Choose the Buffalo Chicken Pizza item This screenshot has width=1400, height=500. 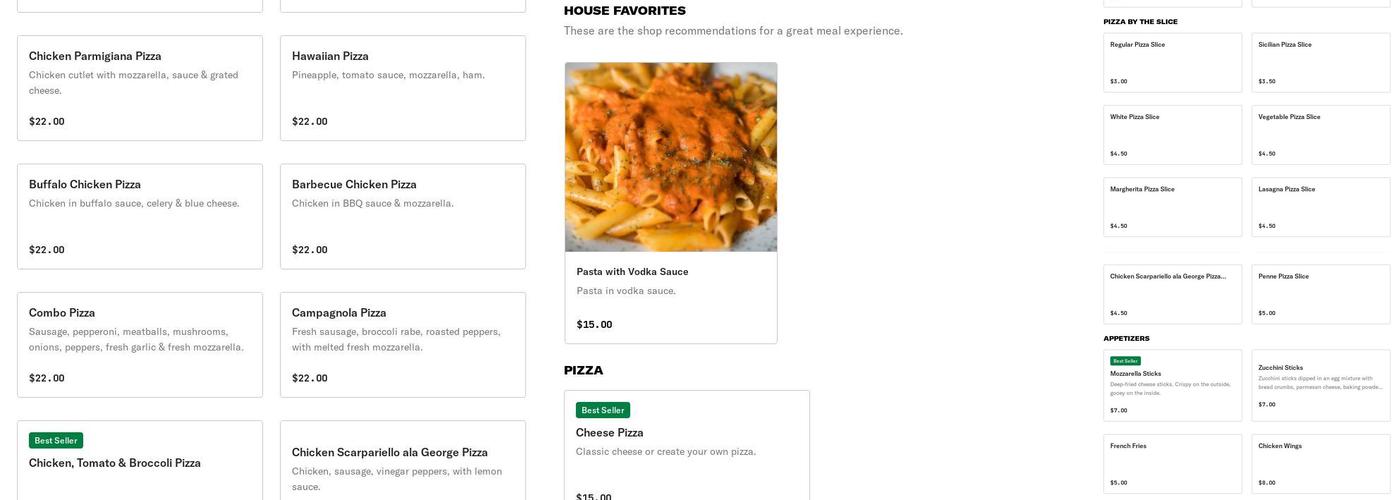coord(140,216)
